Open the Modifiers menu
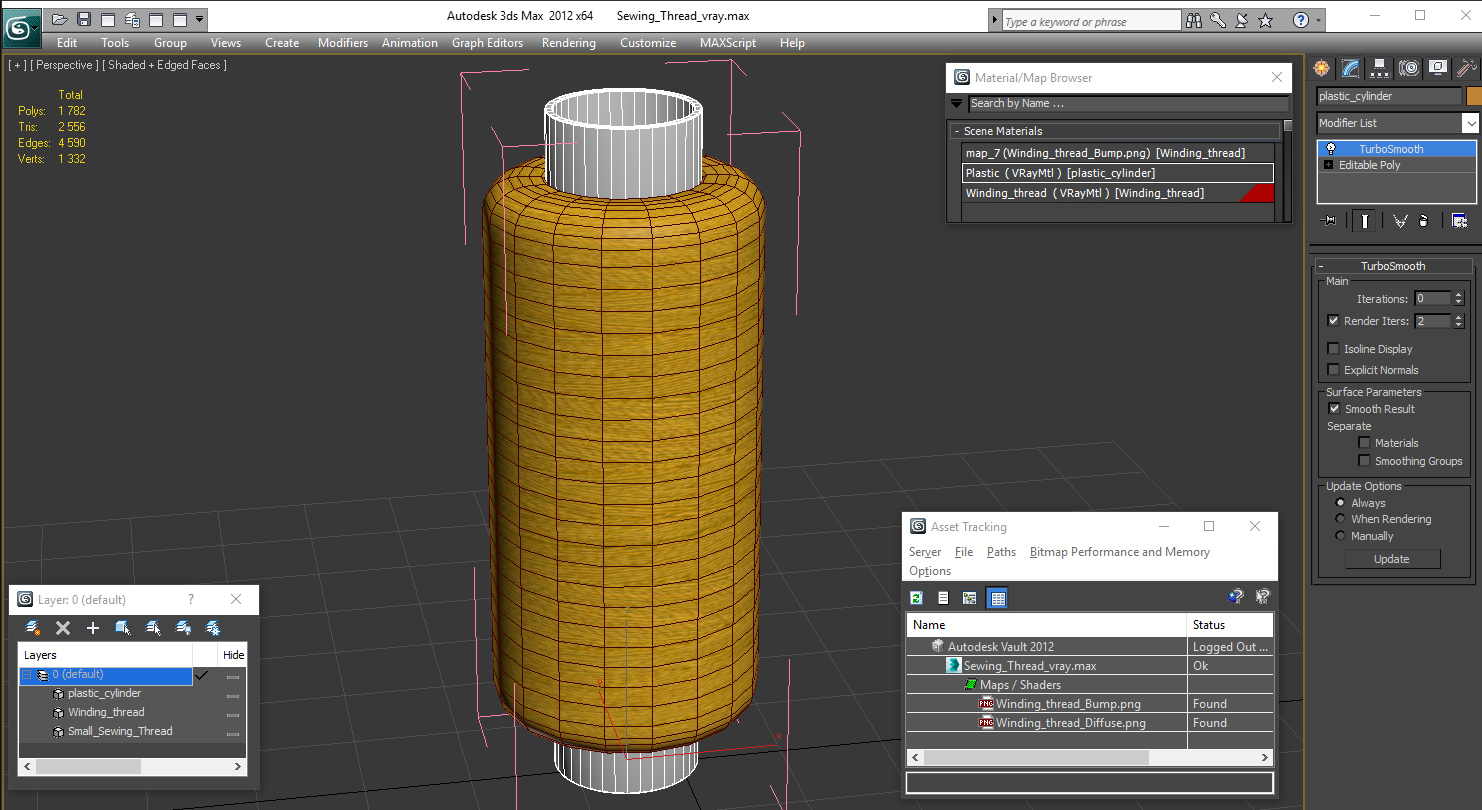Viewport: 1482px width, 810px height. 343,43
